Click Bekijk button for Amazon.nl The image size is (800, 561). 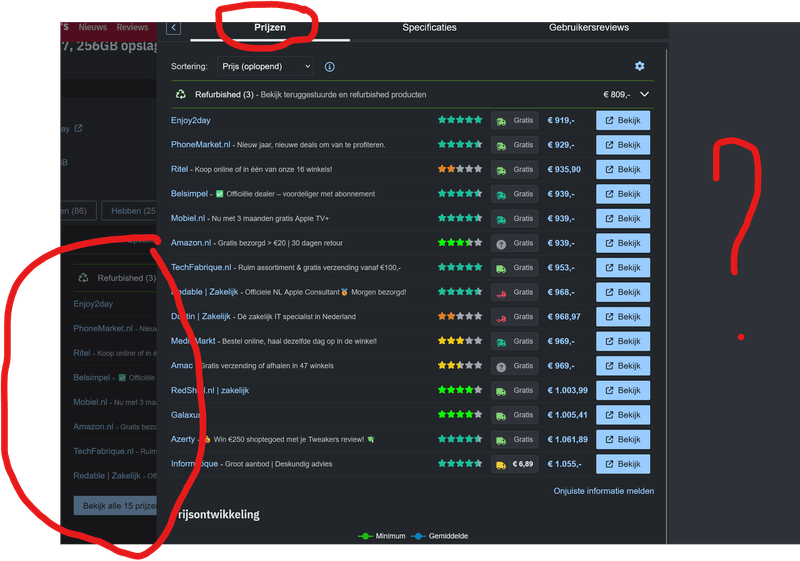point(623,243)
